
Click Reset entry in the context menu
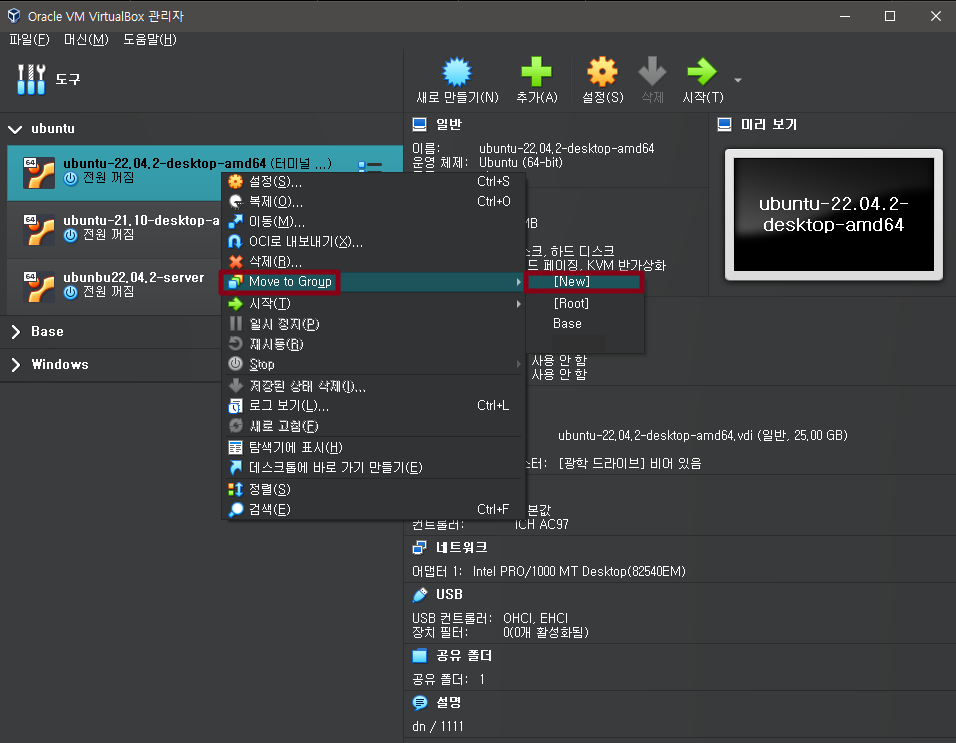pos(373,344)
